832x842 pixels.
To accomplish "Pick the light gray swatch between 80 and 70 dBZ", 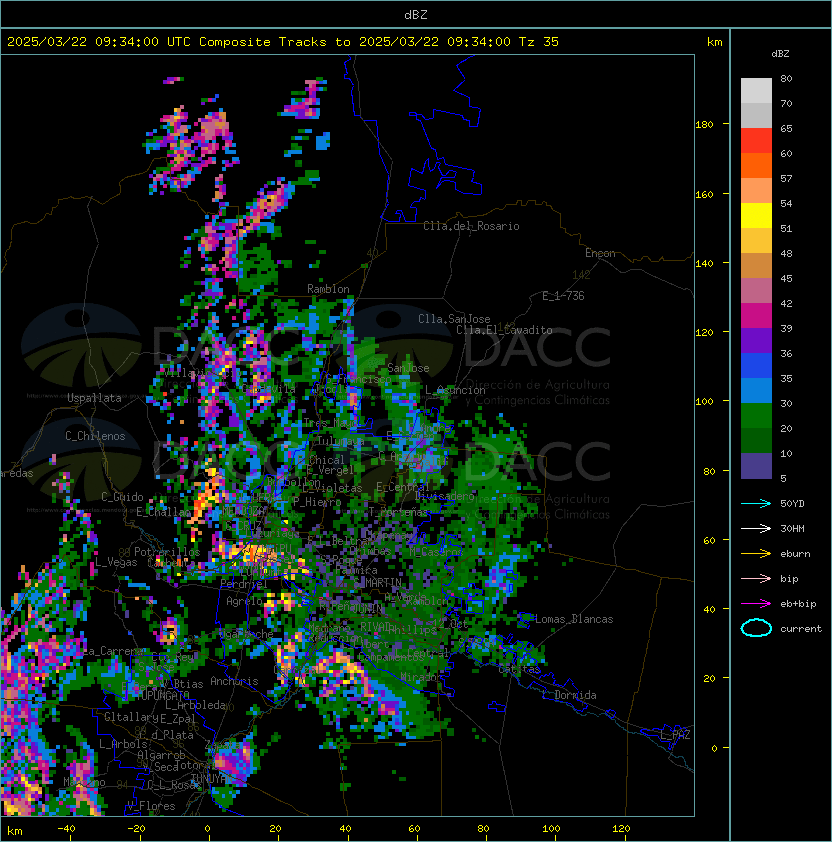I will [756, 91].
